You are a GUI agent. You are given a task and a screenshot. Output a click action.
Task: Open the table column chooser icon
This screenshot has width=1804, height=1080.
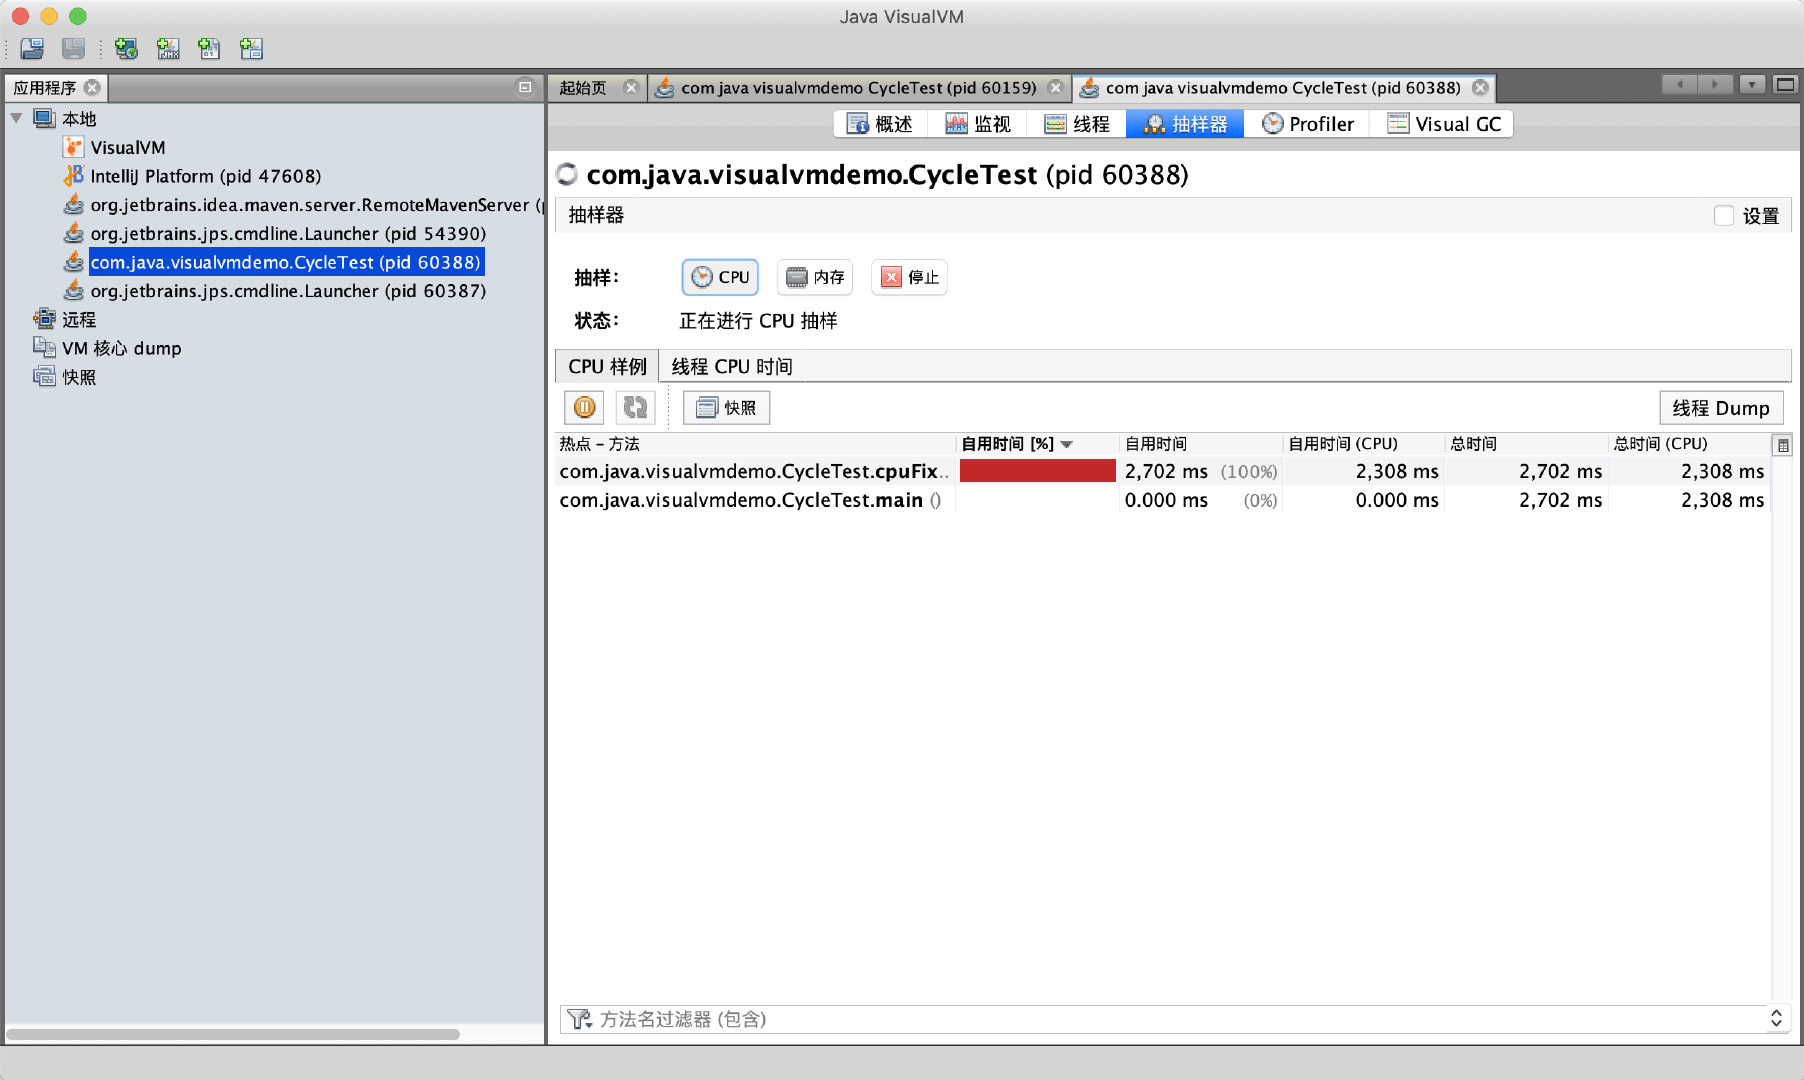click(1783, 446)
